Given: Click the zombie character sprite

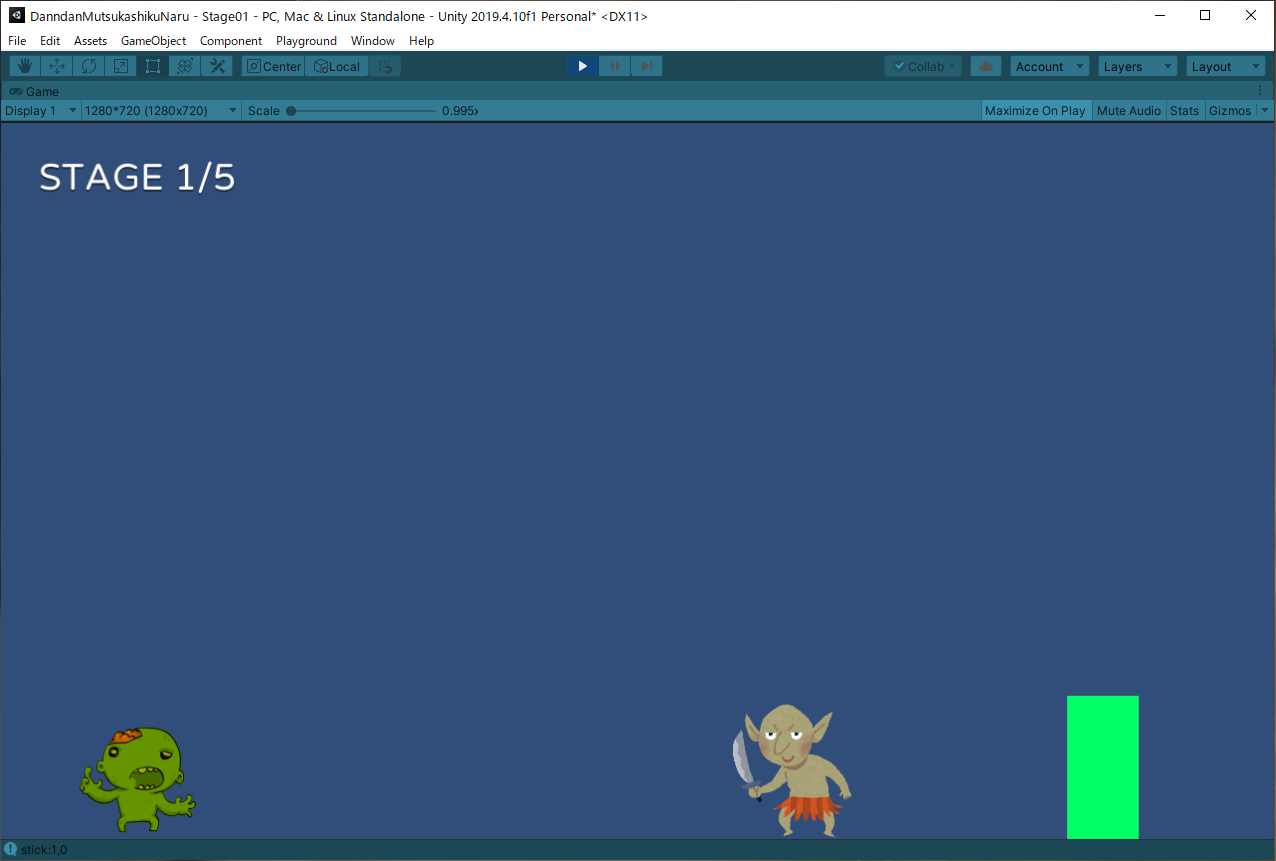Looking at the screenshot, I should coord(138,779).
